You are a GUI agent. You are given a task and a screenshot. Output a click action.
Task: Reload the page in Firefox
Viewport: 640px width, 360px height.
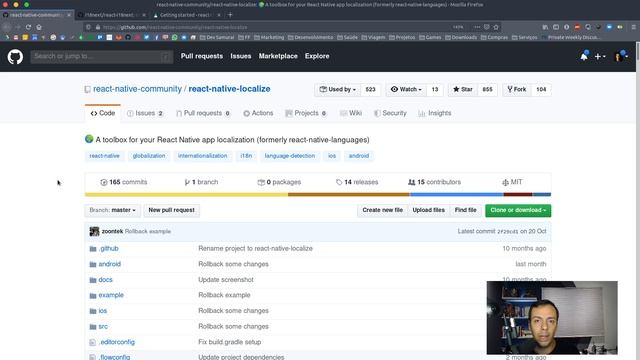(x=28, y=27)
